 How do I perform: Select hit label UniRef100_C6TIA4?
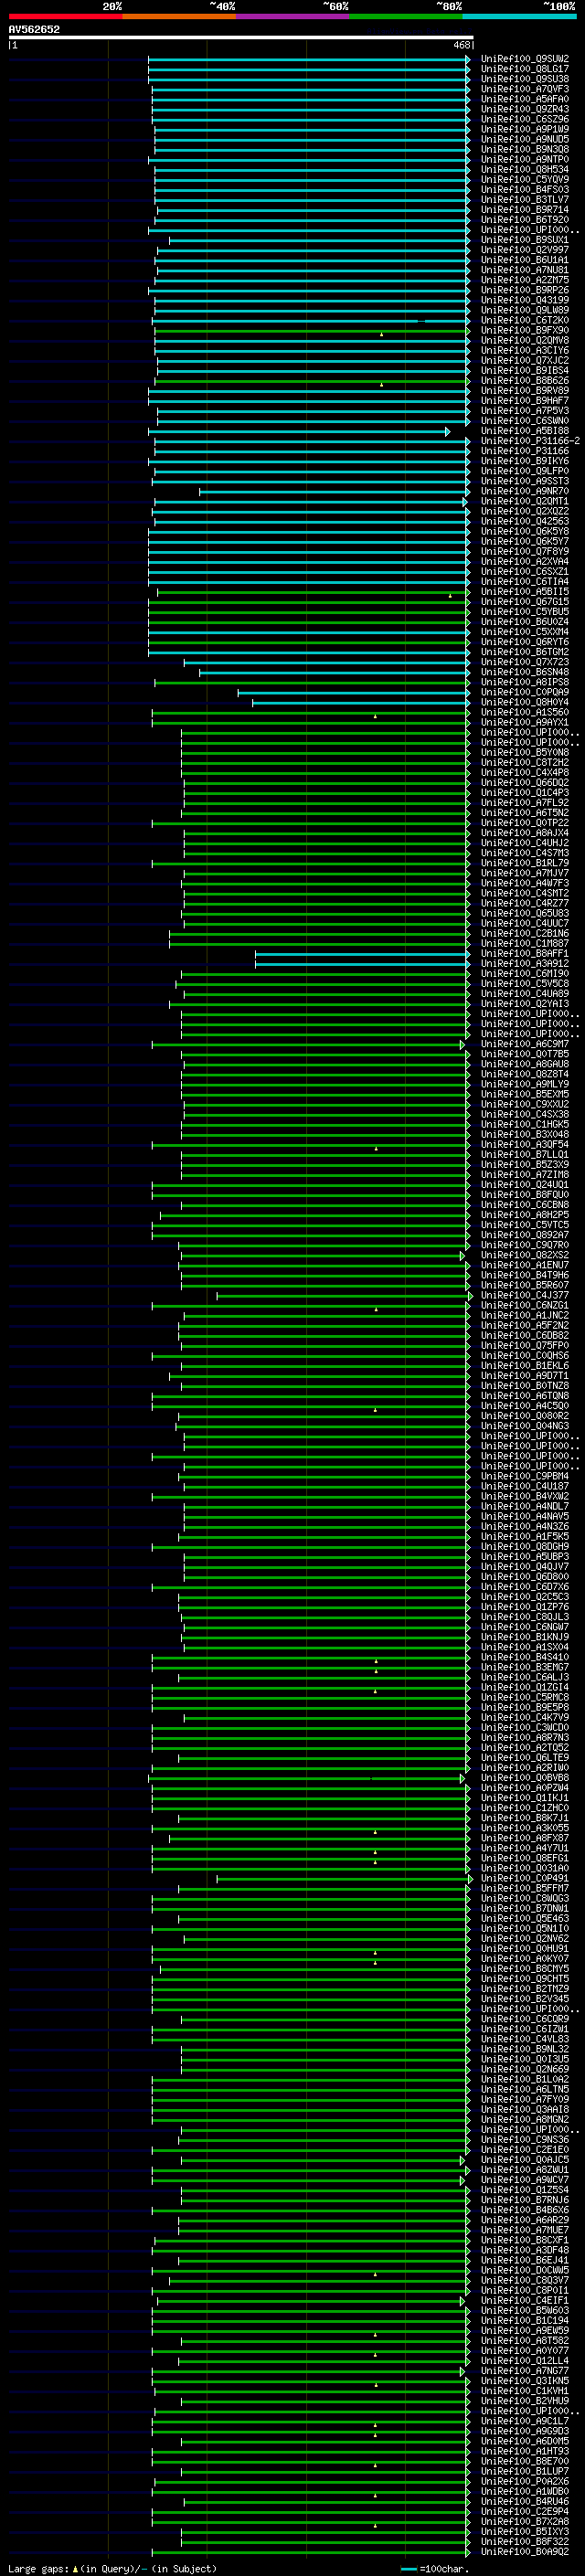(525, 581)
